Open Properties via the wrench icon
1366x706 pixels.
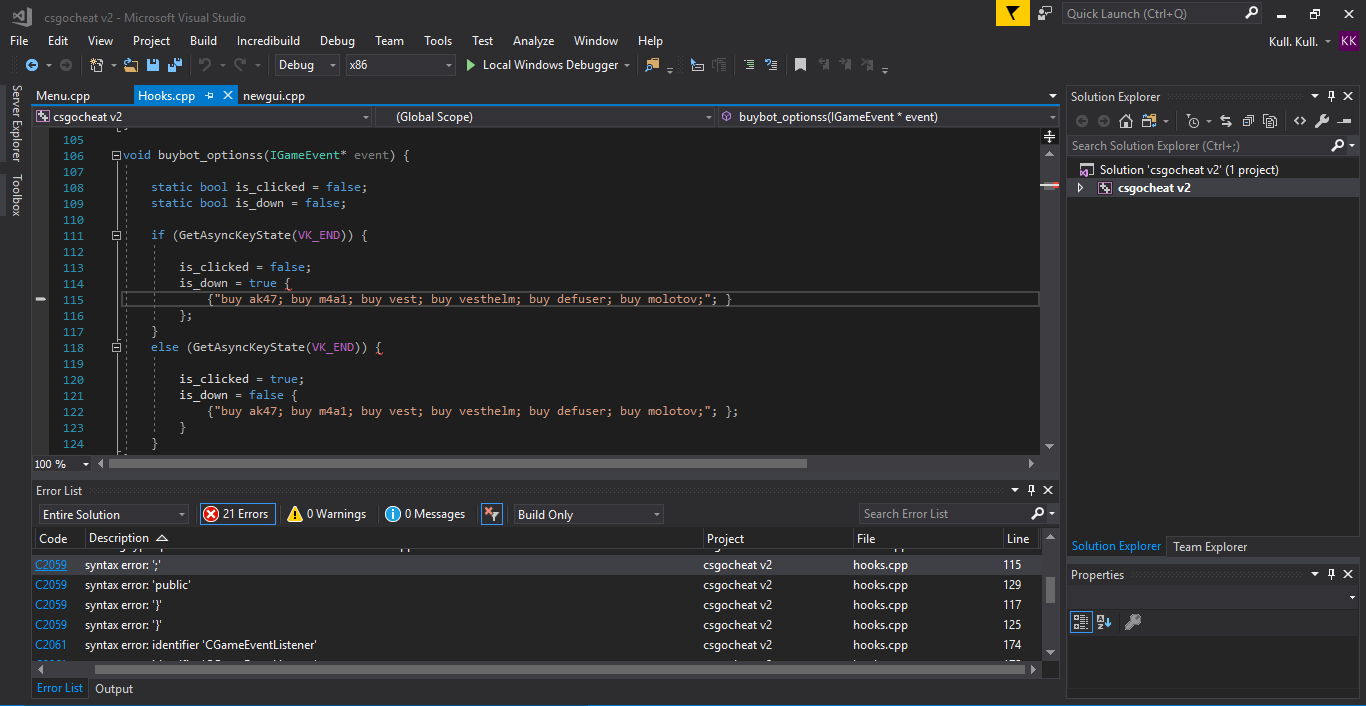(x=1322, y=121)
